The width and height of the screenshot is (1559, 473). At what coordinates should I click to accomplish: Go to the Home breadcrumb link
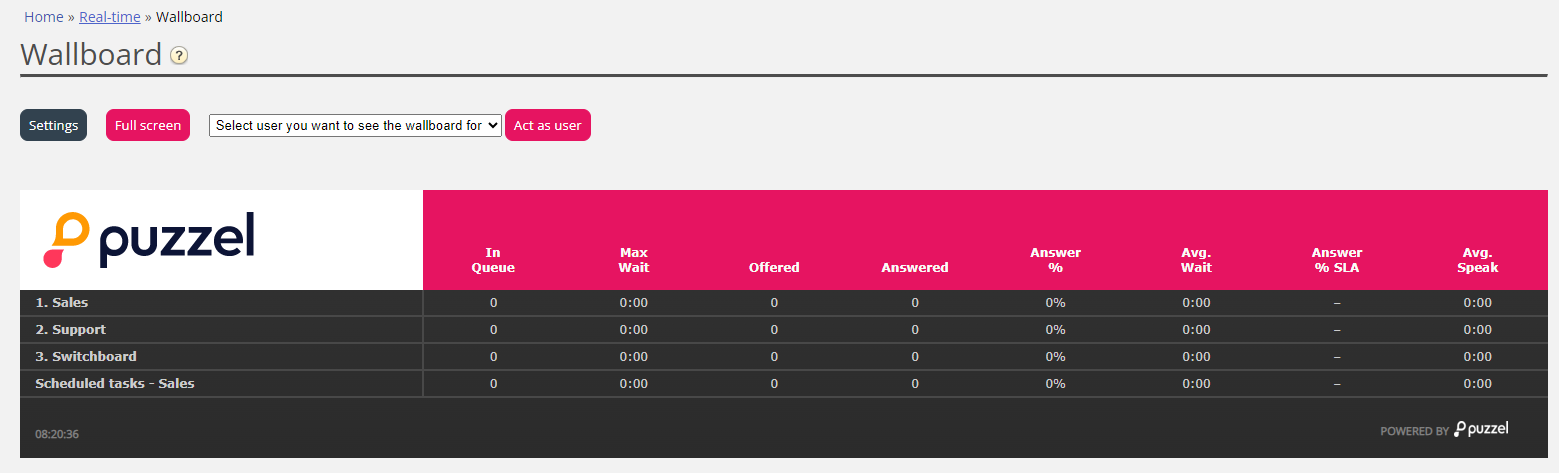44,17
